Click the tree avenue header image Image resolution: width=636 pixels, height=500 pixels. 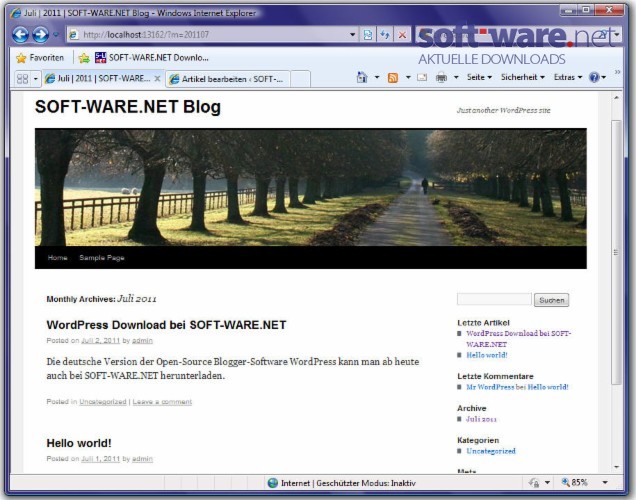pos(311,187)
